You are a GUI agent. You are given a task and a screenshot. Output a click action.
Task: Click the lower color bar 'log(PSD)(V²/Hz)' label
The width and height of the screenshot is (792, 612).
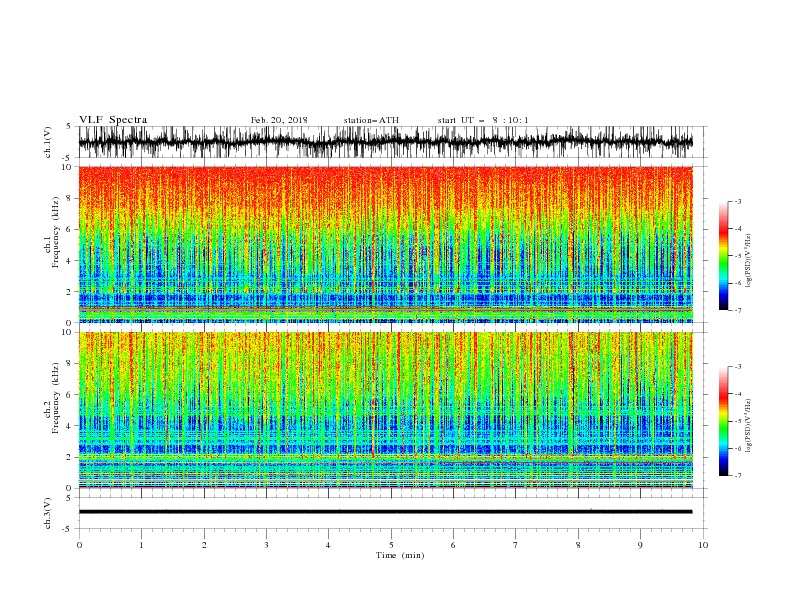point(748,425)
